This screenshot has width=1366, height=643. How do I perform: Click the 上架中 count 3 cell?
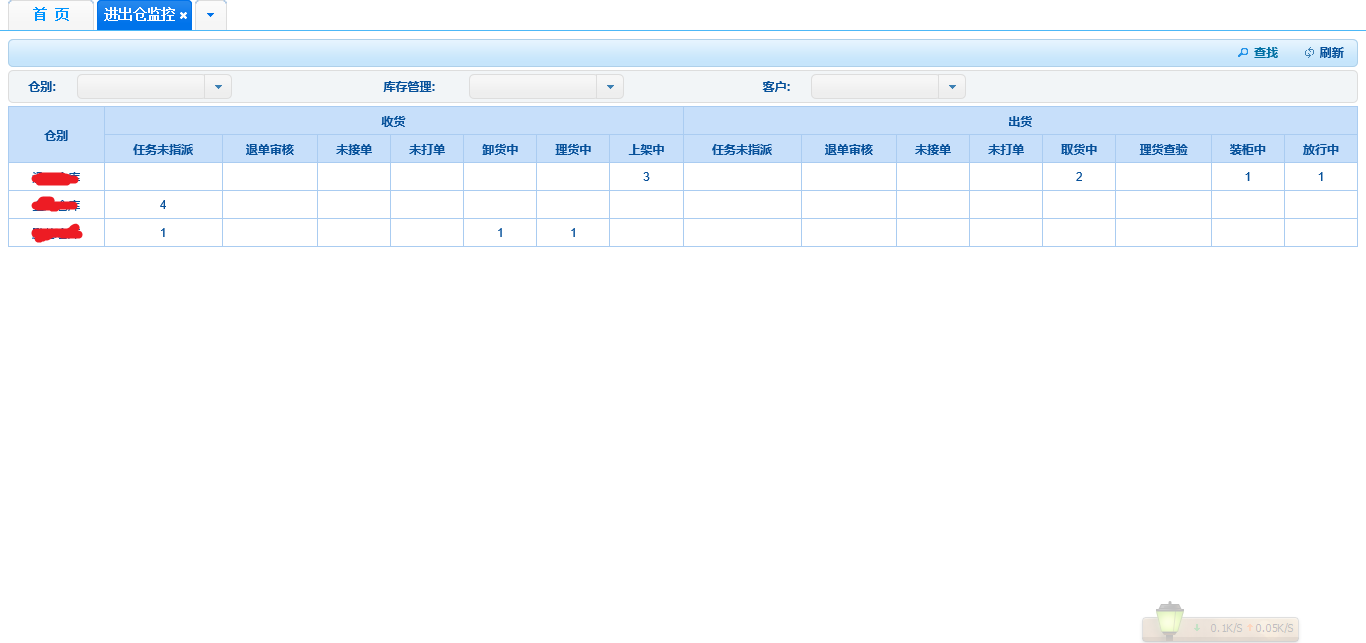pos(646,177)
